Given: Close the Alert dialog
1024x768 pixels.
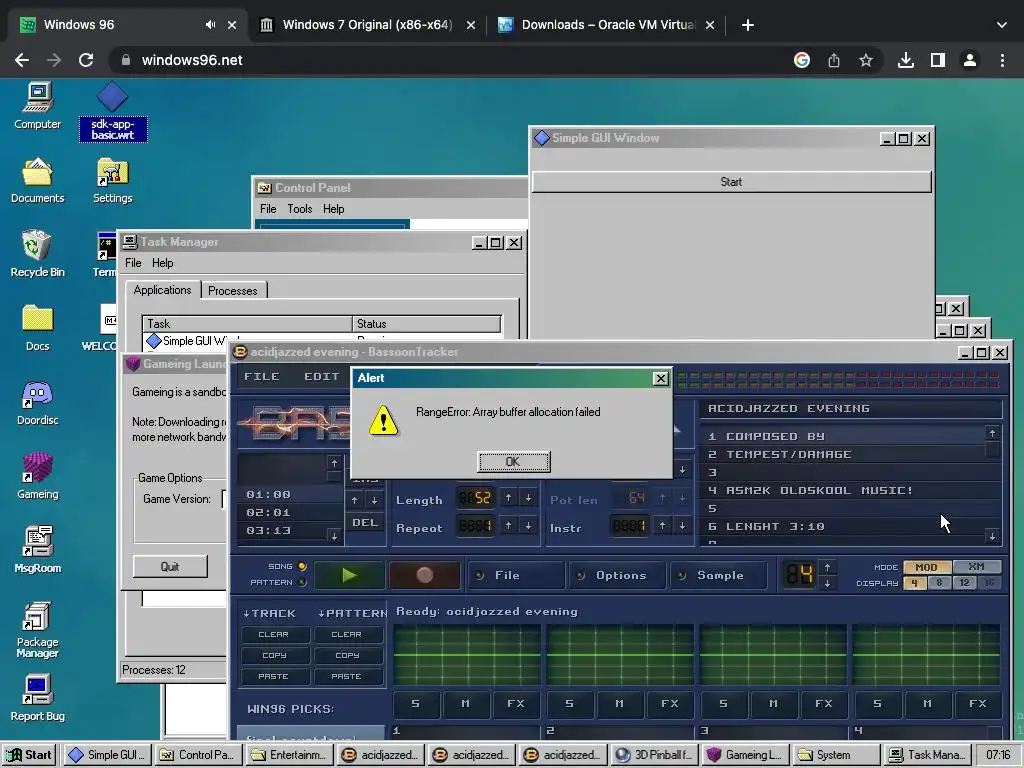Looking at the screenshot, I should click(x=661, y=378).
